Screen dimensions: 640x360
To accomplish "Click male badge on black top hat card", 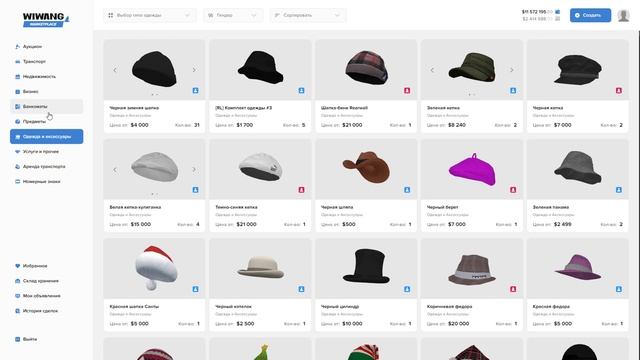I will tap(407, 289).
